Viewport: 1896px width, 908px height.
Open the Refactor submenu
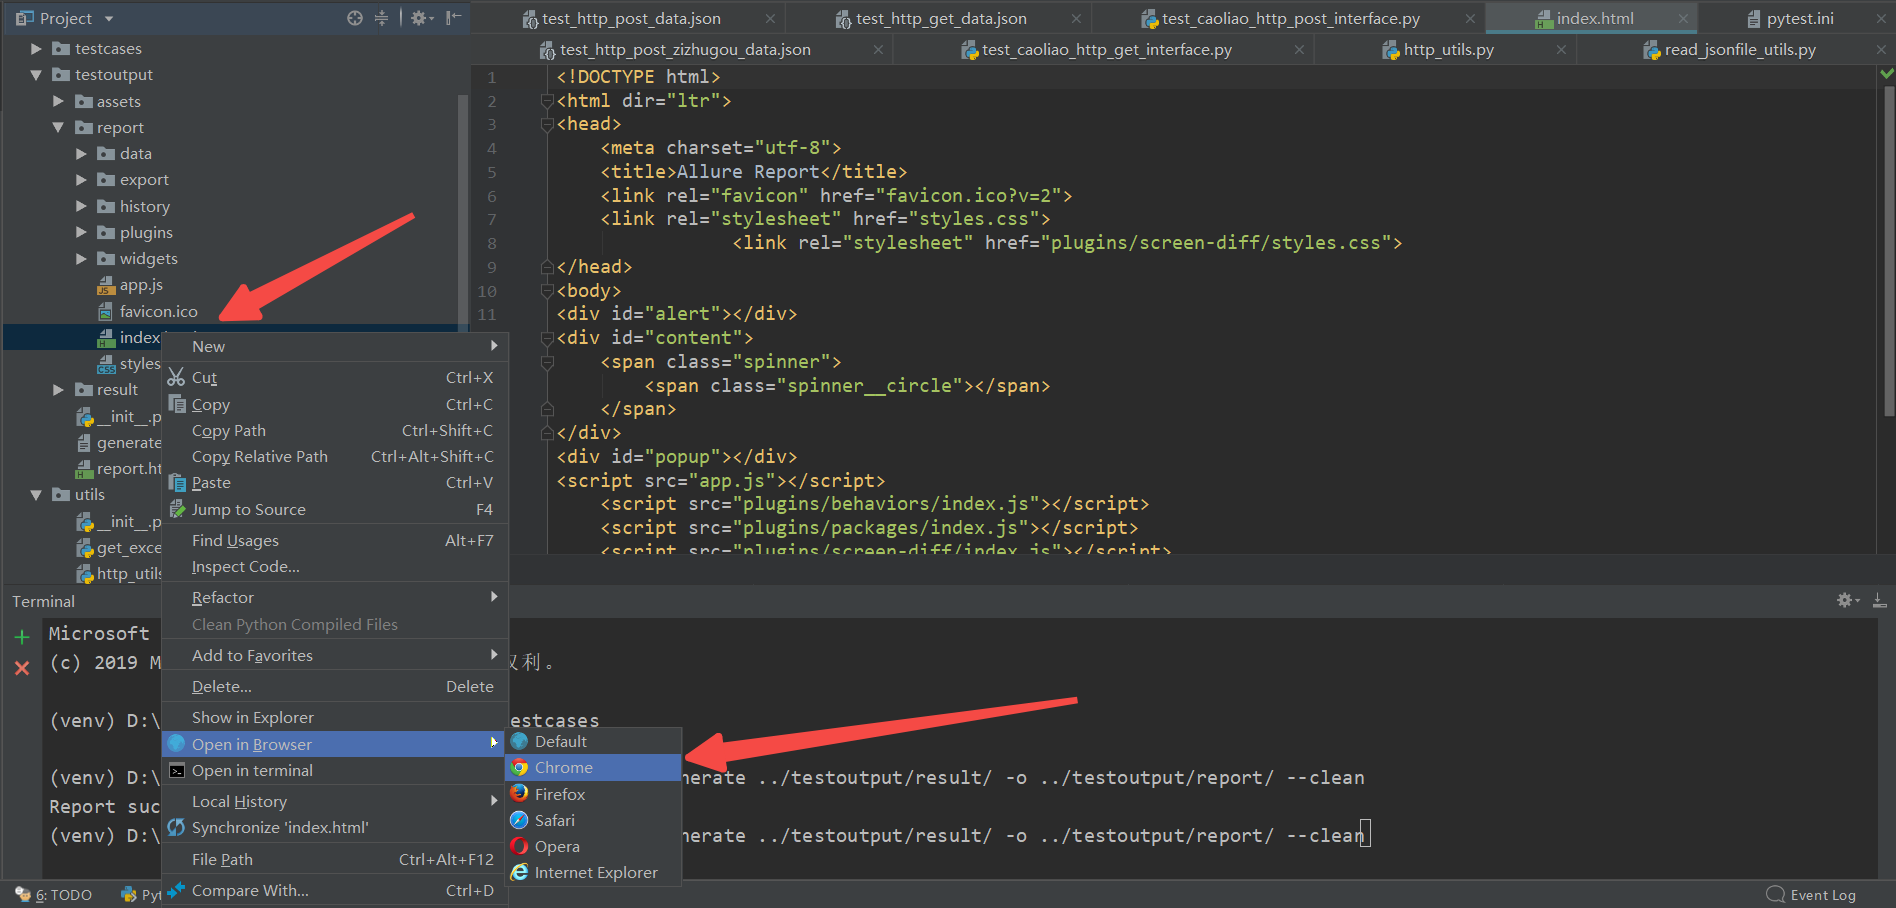pos(335,597)
